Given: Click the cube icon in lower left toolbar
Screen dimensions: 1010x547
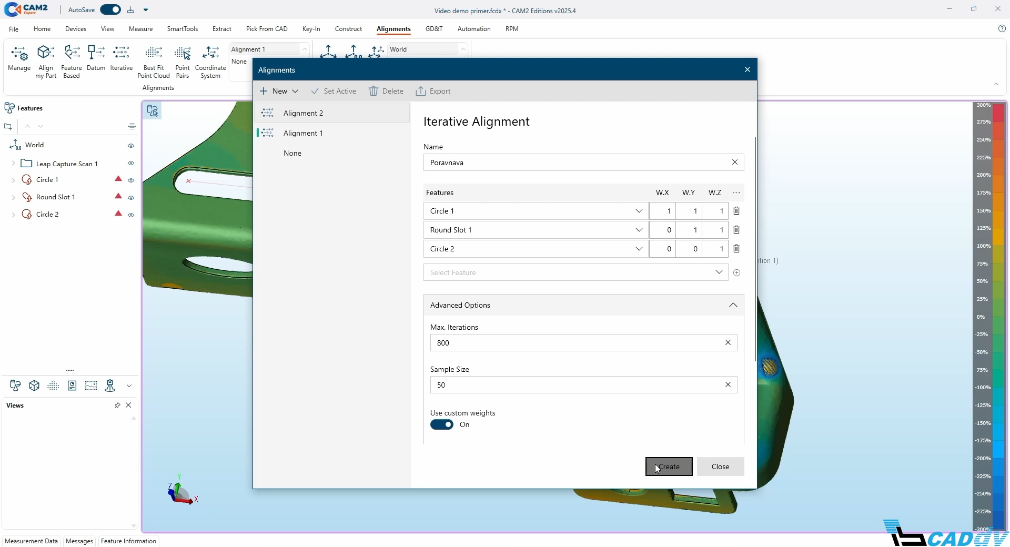Looking at the screenshot, I should click(34, 385).
